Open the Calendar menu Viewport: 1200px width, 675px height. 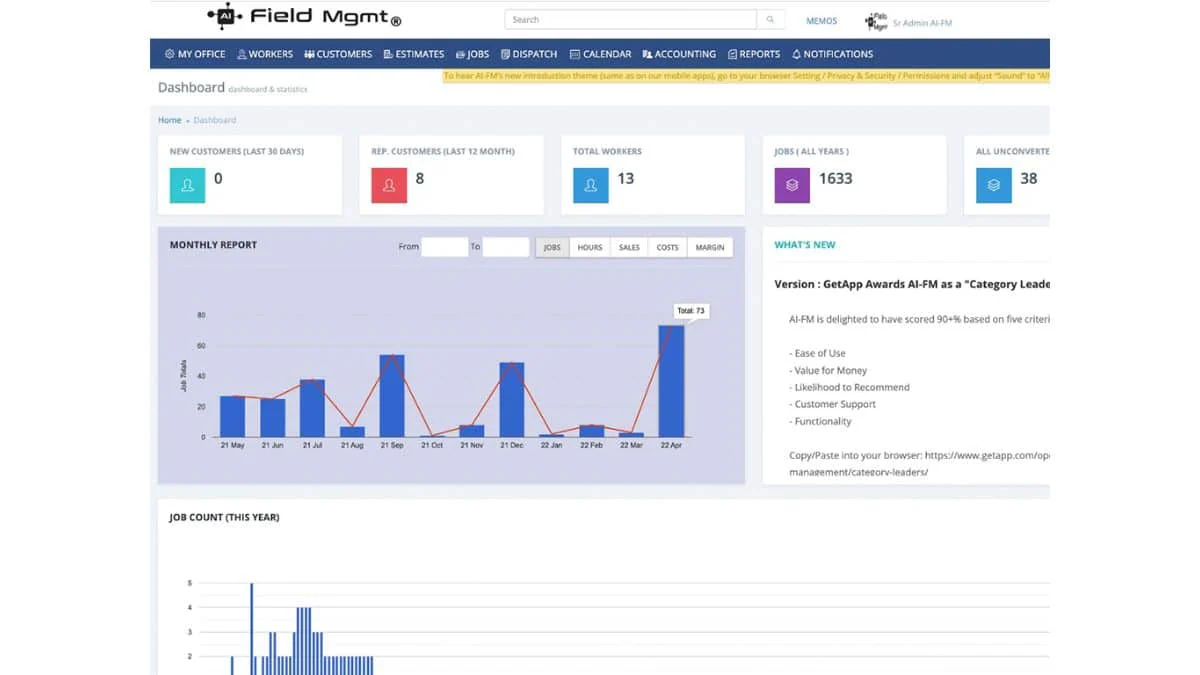pyautogui.click(x=600, y=54)
